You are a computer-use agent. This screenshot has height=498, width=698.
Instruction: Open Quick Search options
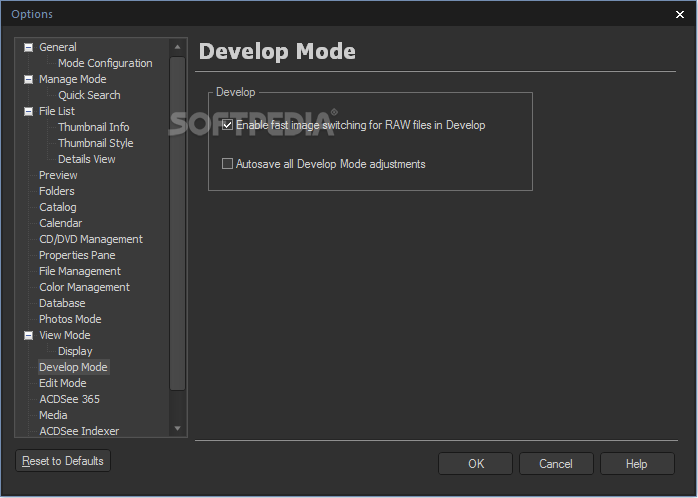click(89, 95)
